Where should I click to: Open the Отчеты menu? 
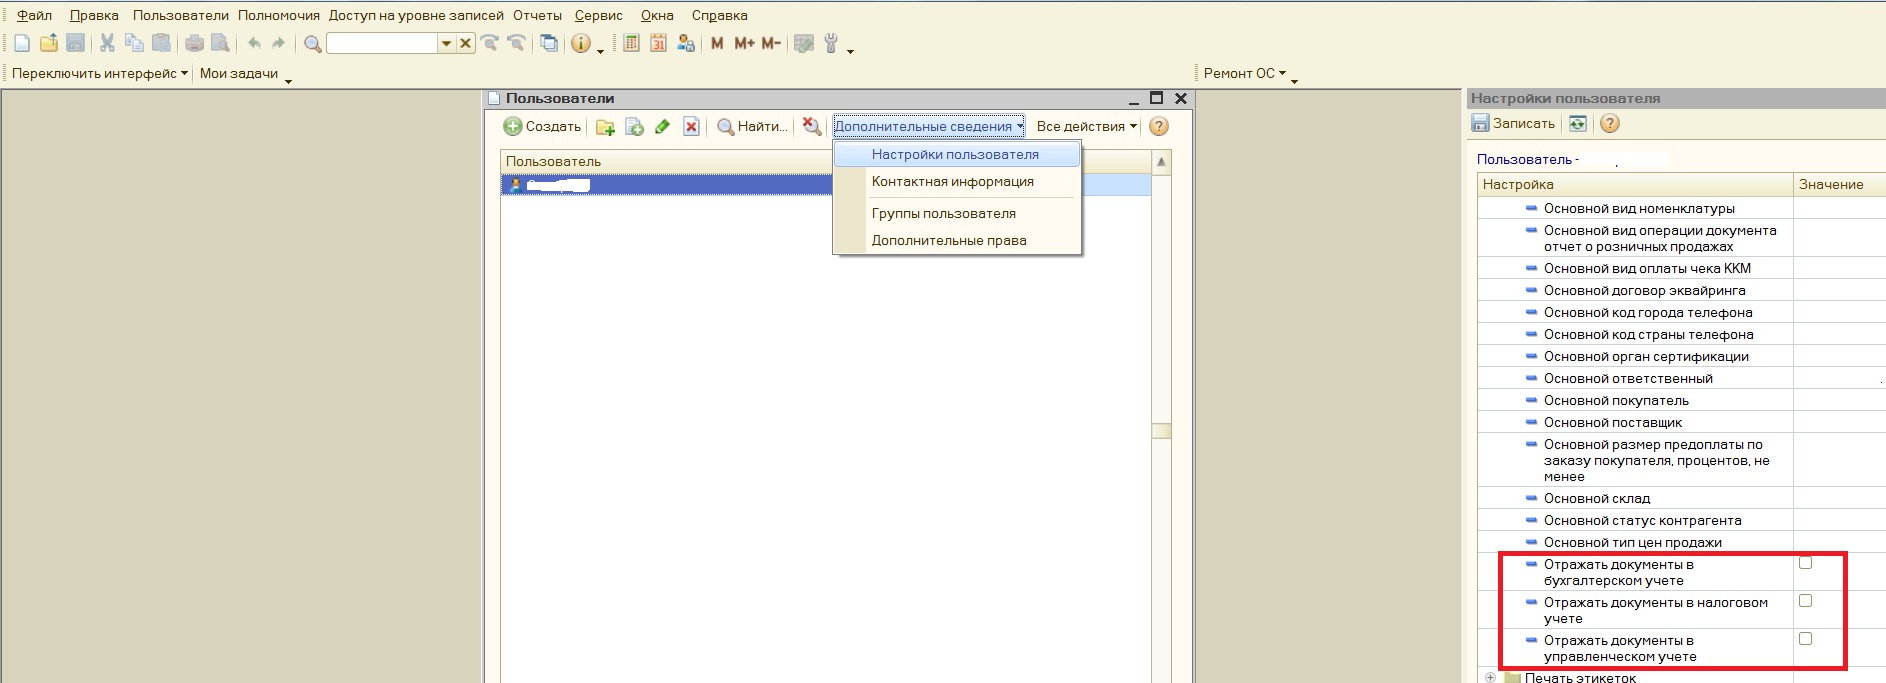[x=537, y=15]
